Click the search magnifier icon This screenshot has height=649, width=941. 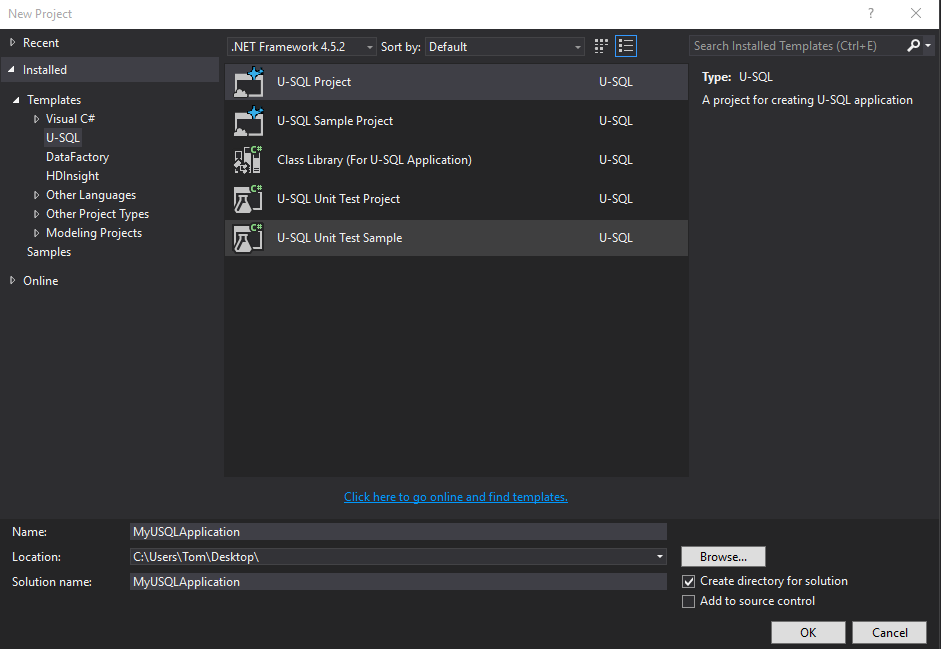click(913, 45)
